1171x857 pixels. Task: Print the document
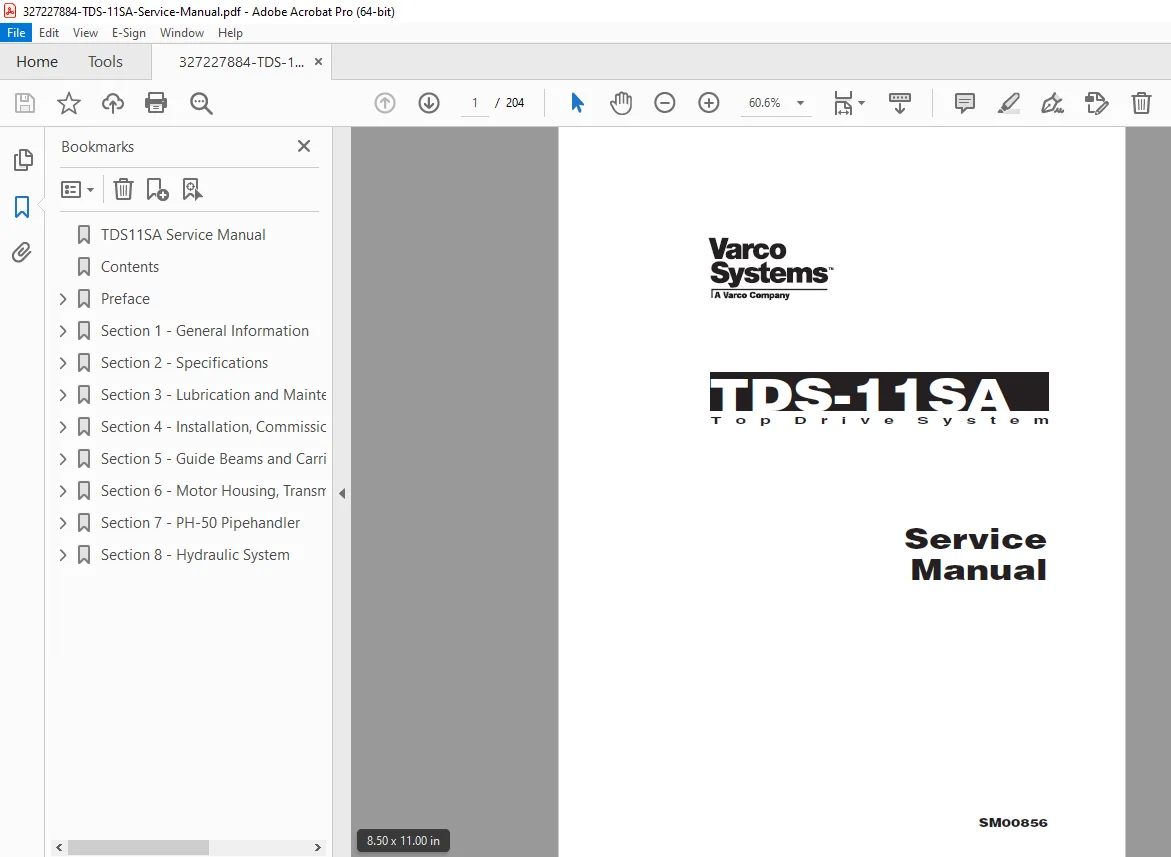tap(156, 103)
